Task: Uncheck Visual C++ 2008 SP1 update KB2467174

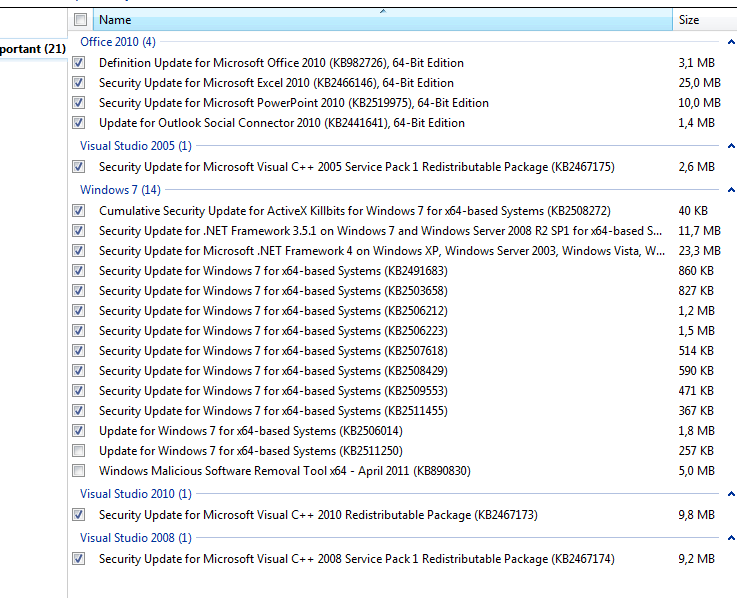Action: [78, 559]
